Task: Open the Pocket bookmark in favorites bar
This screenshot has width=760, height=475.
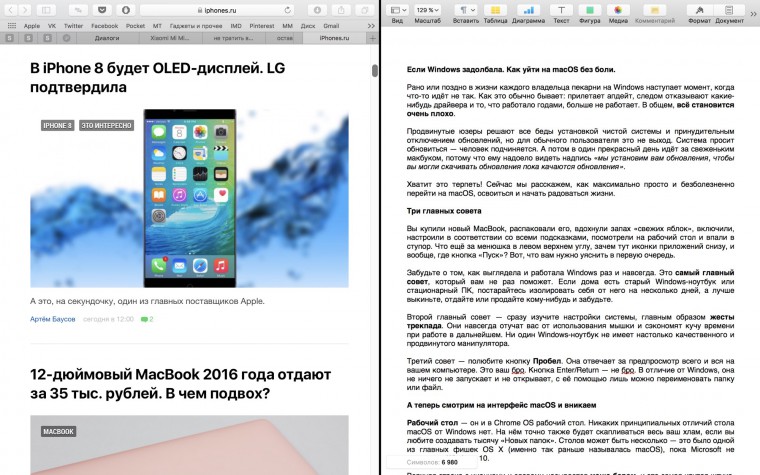Action: (x=135, y=26)
